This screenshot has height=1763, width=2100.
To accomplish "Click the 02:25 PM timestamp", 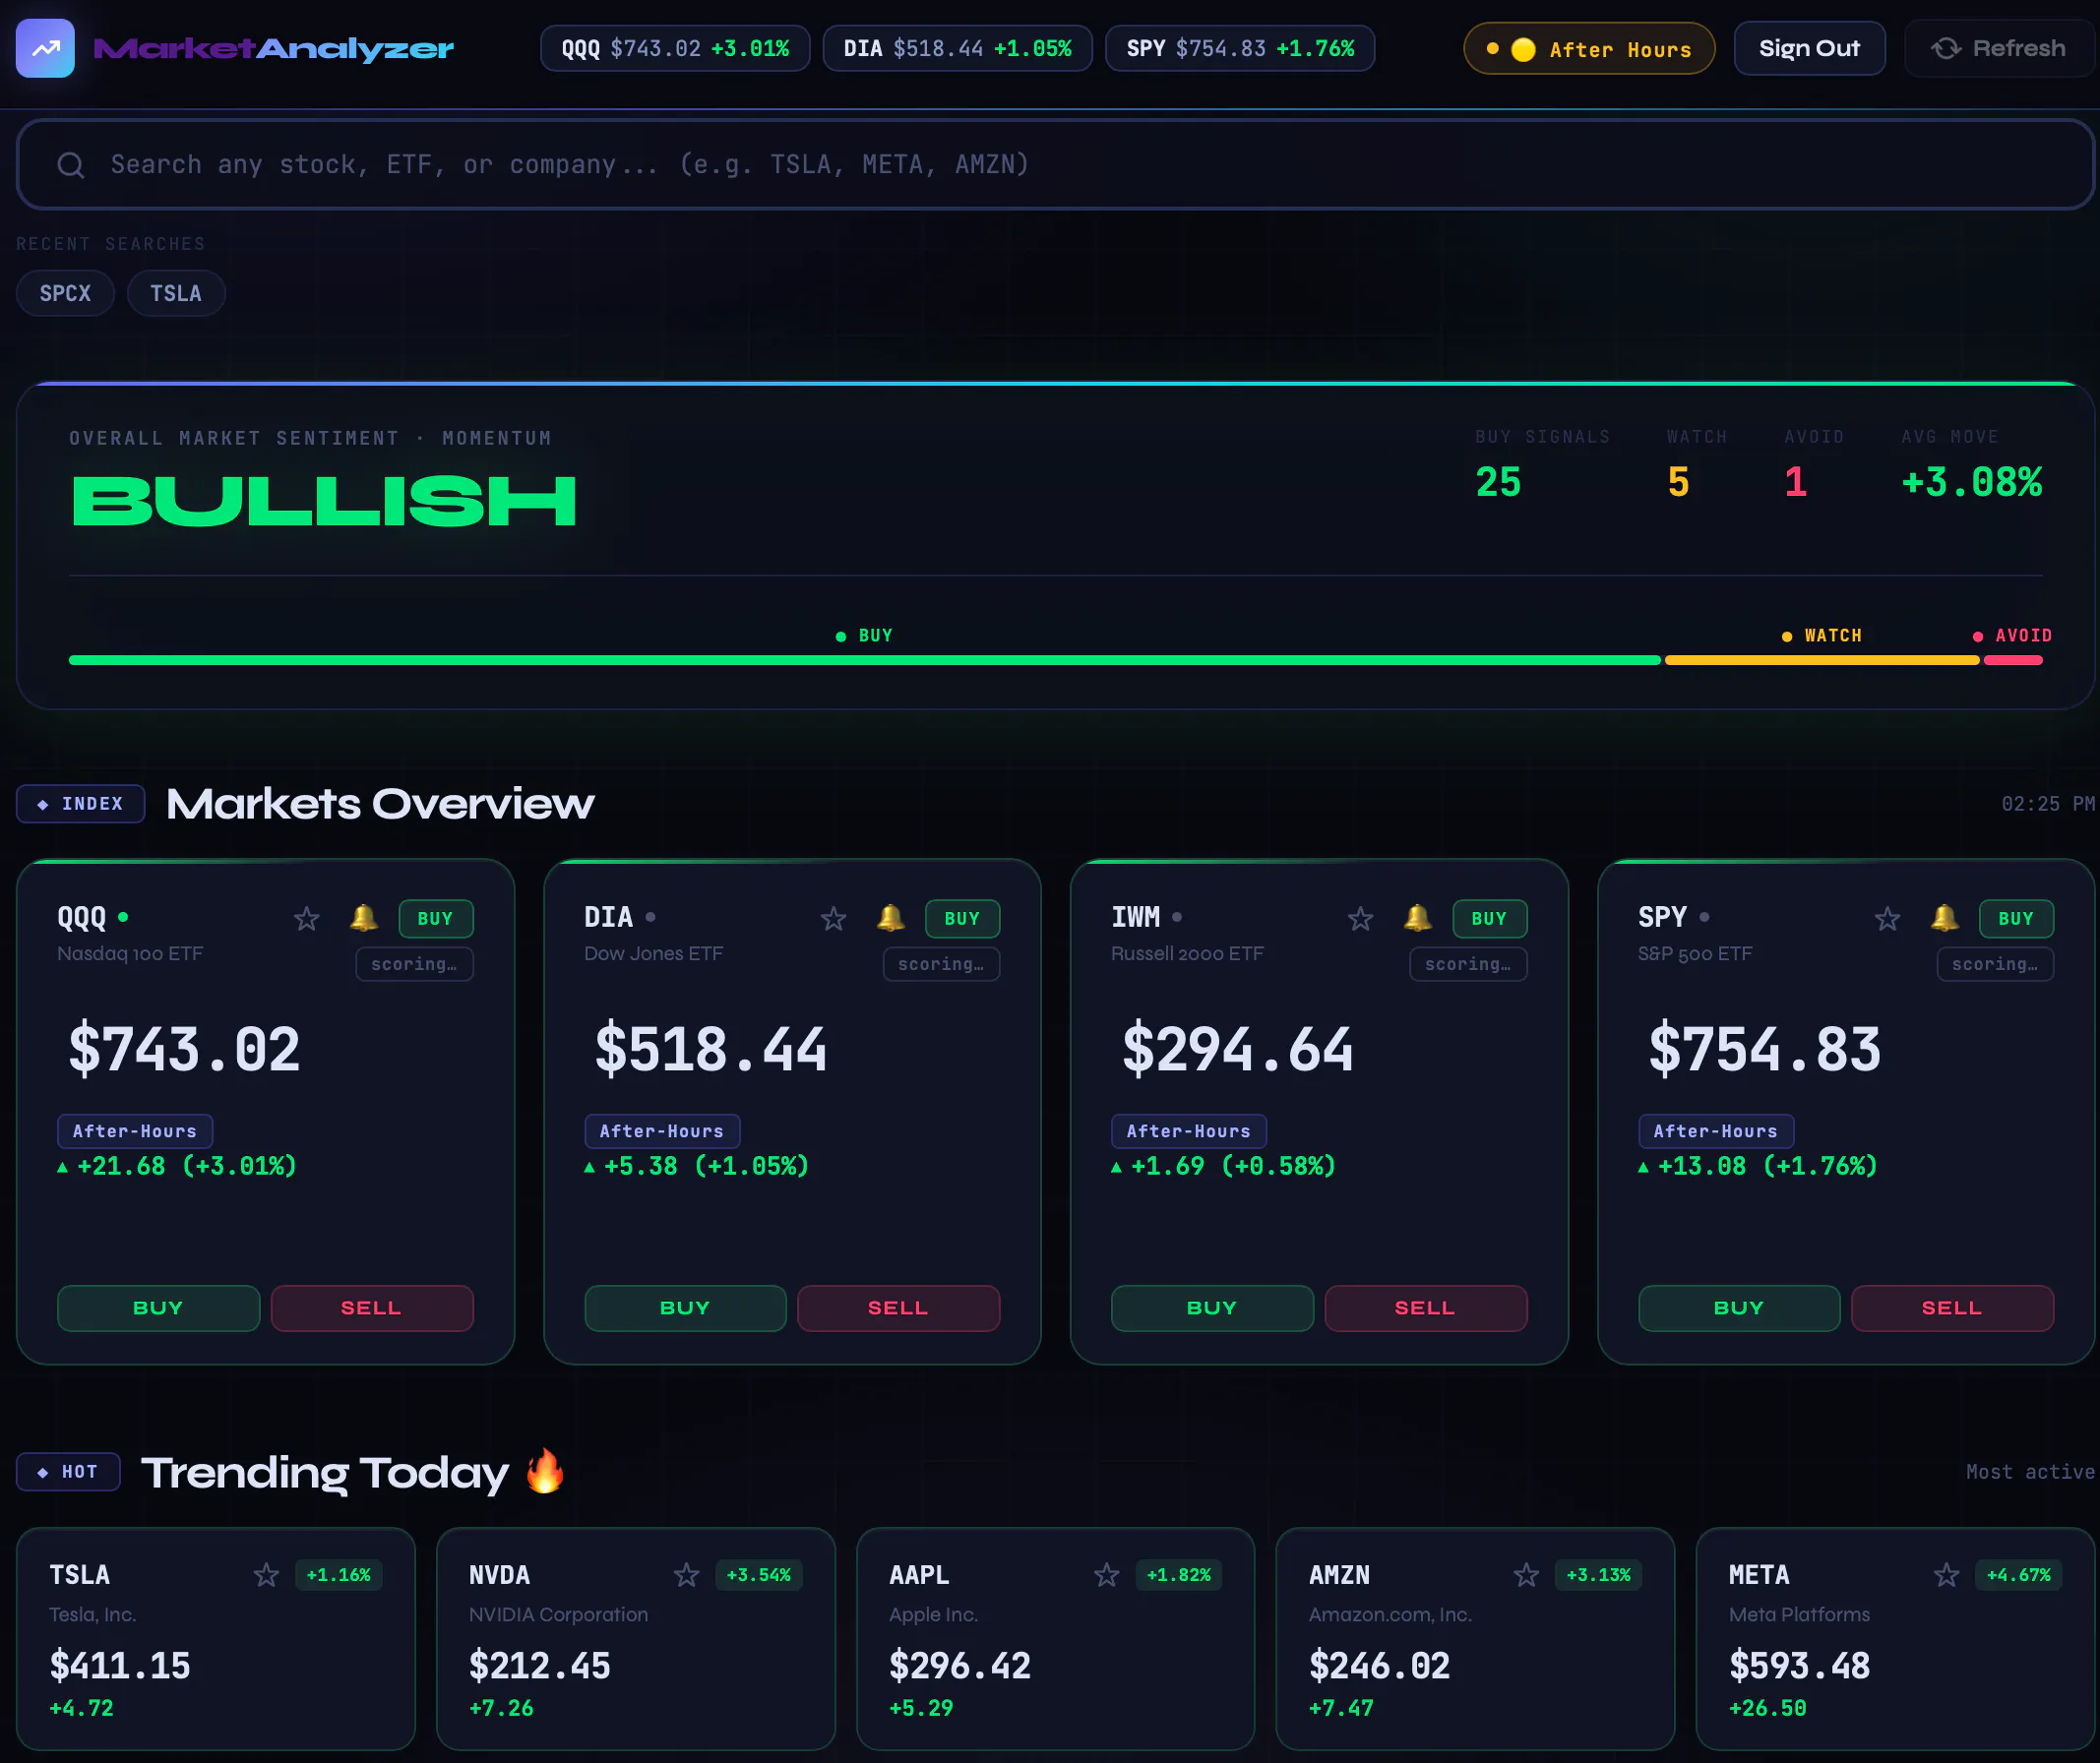I will point(2047,804).
